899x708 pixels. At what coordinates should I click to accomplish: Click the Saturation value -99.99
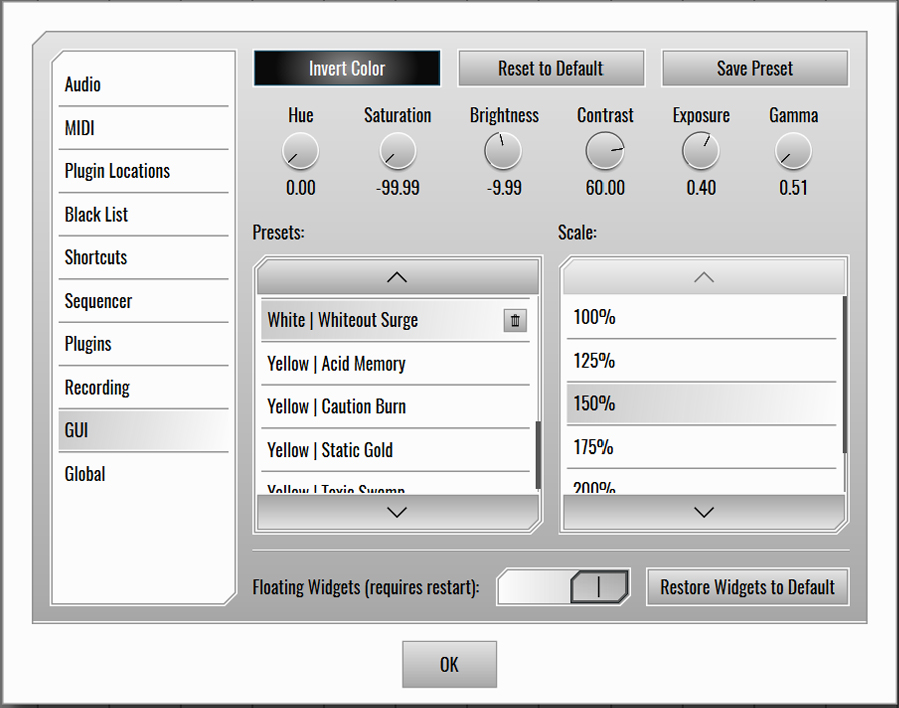[x=398, y=187]
